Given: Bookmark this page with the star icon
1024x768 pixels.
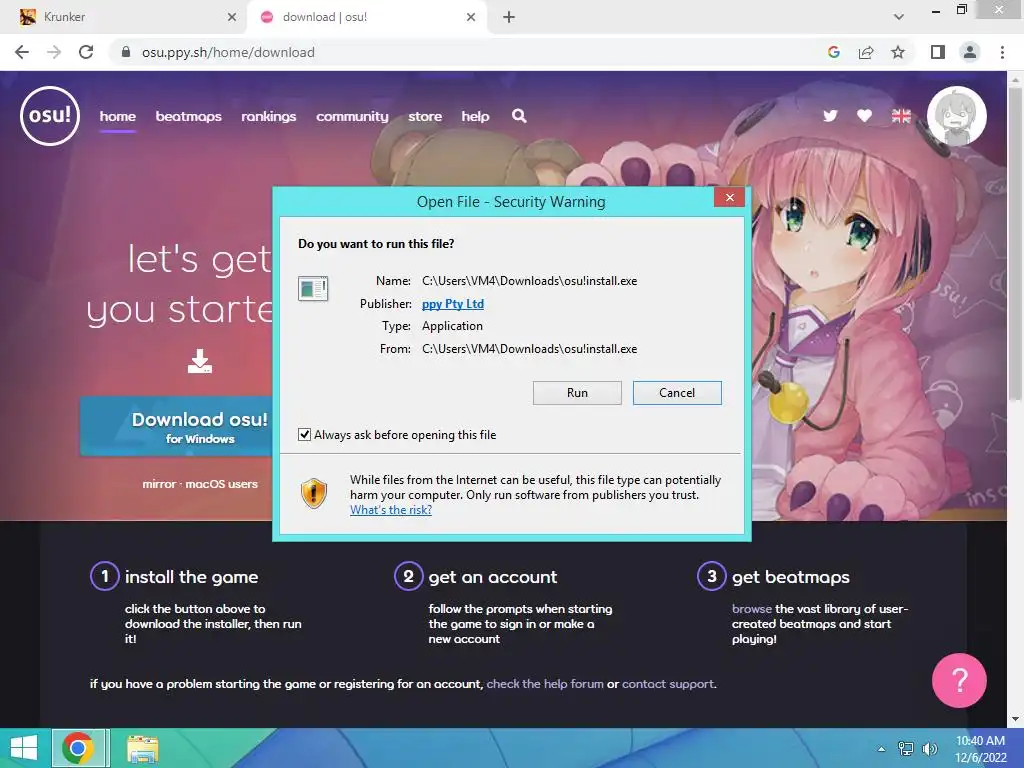Looking at the screenshot, I should click(898, 52).
